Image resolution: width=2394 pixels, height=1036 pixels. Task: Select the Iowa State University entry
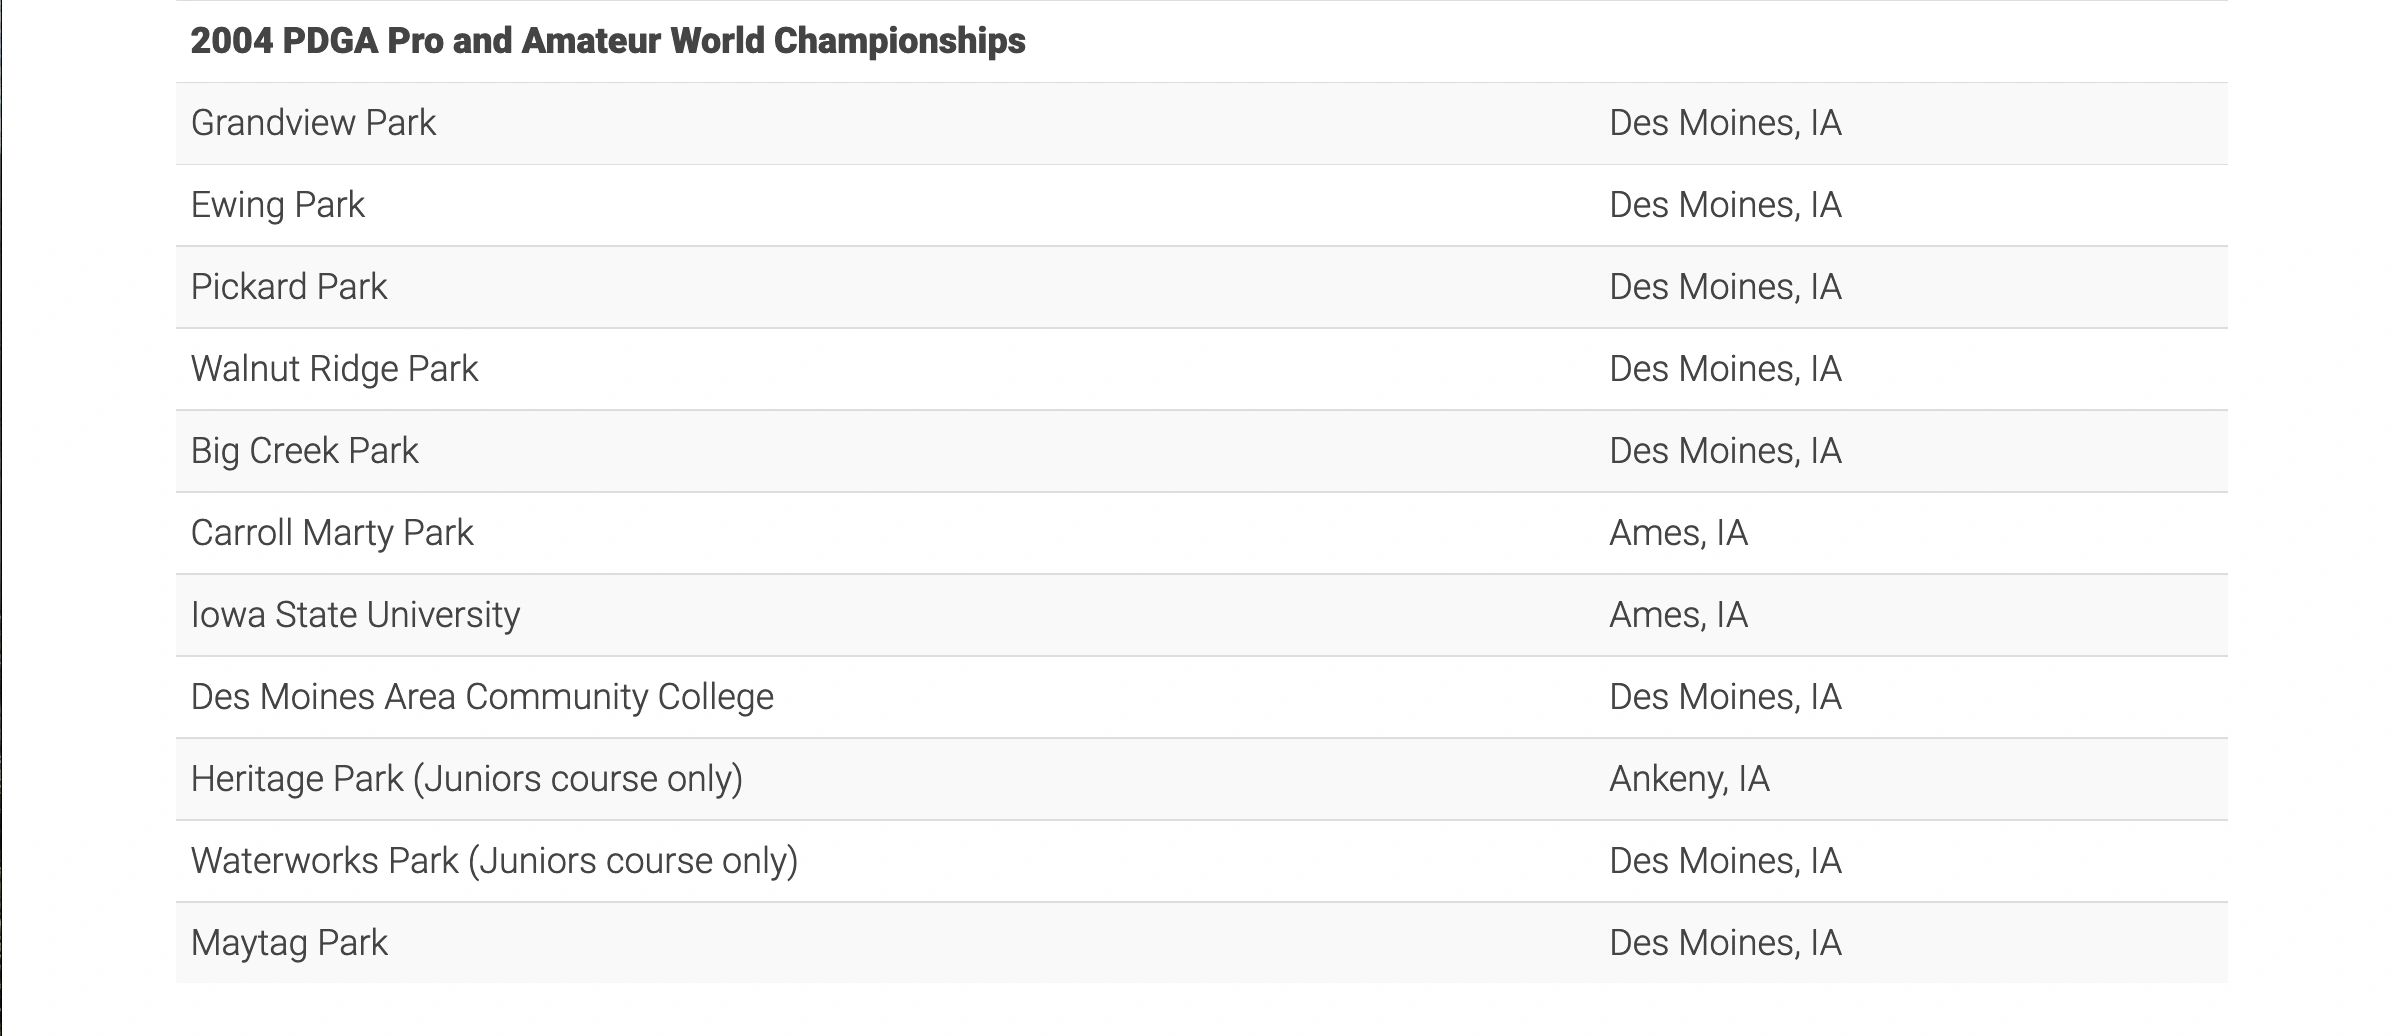355,615
